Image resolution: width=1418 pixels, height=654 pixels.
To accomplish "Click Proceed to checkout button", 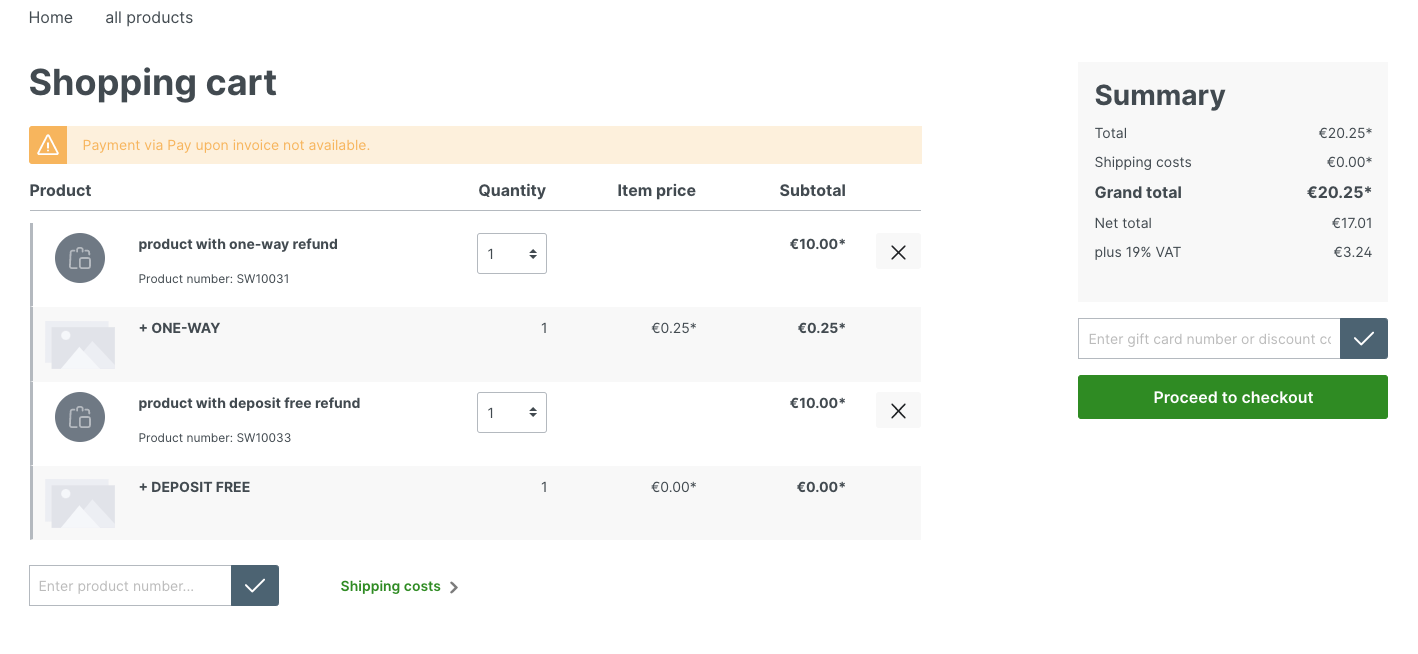I will pyautogui.click(x=1232, y=397).
